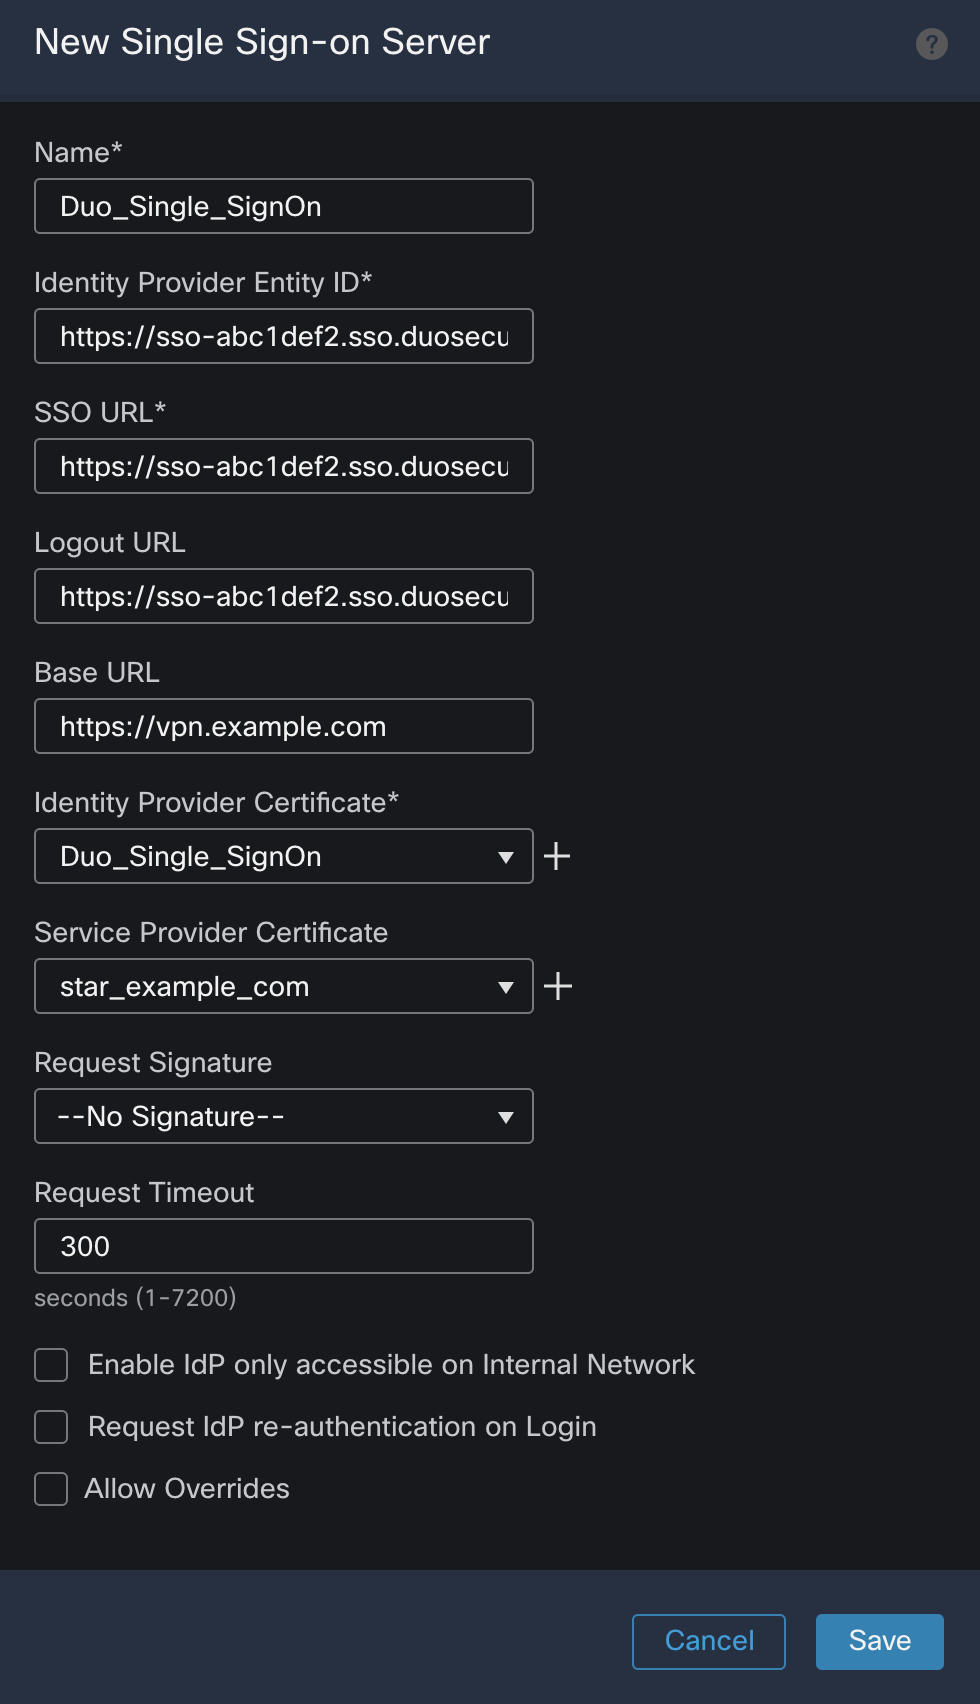Screen dimensions: 980x1704
Task: Open the help tooltip icon
Action: point(931,44)
